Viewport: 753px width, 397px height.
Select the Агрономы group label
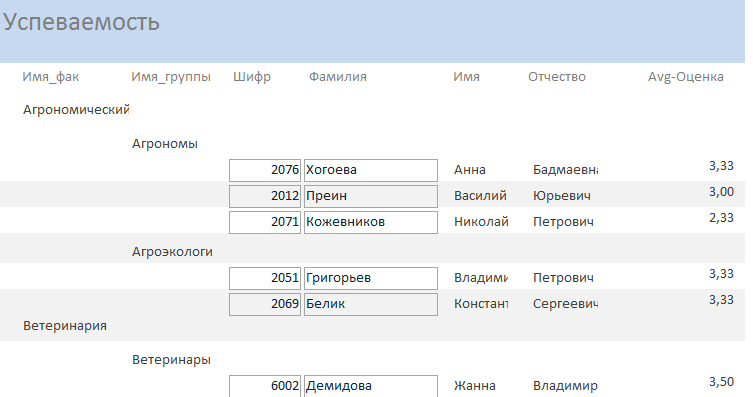coord(165,144)
